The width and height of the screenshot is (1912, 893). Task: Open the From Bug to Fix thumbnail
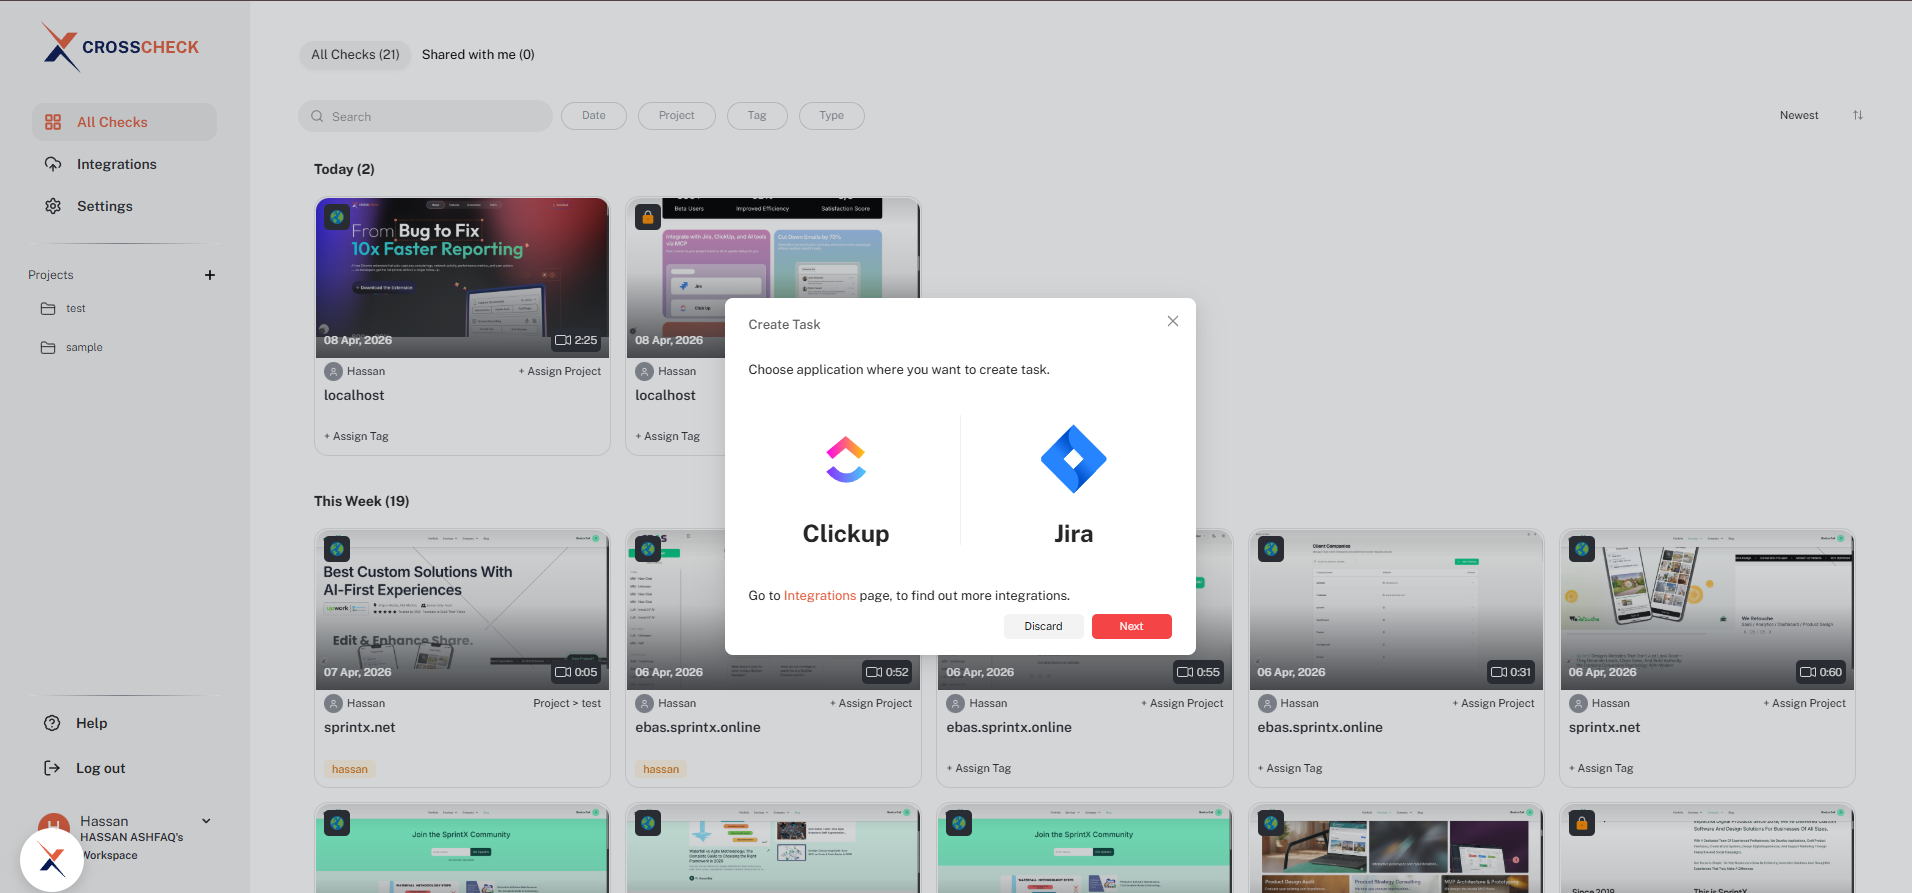click(x=462, y=278)
